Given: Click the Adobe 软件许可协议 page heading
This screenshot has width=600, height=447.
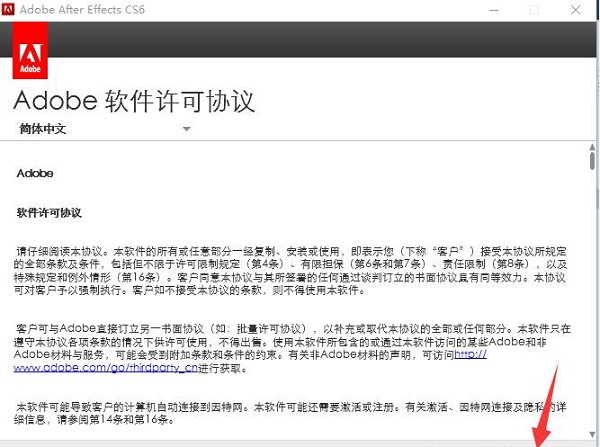Looking at the screenshot, I should click(x=134, y=100).
